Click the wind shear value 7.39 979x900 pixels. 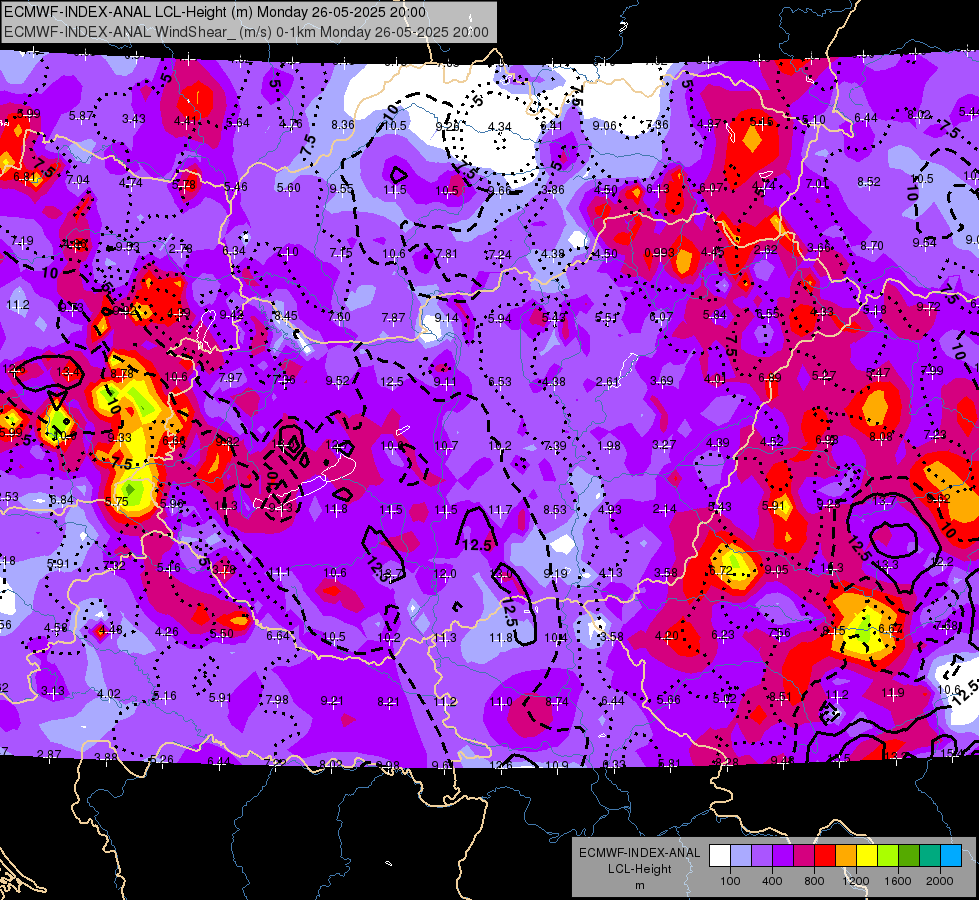click(554, 446)
